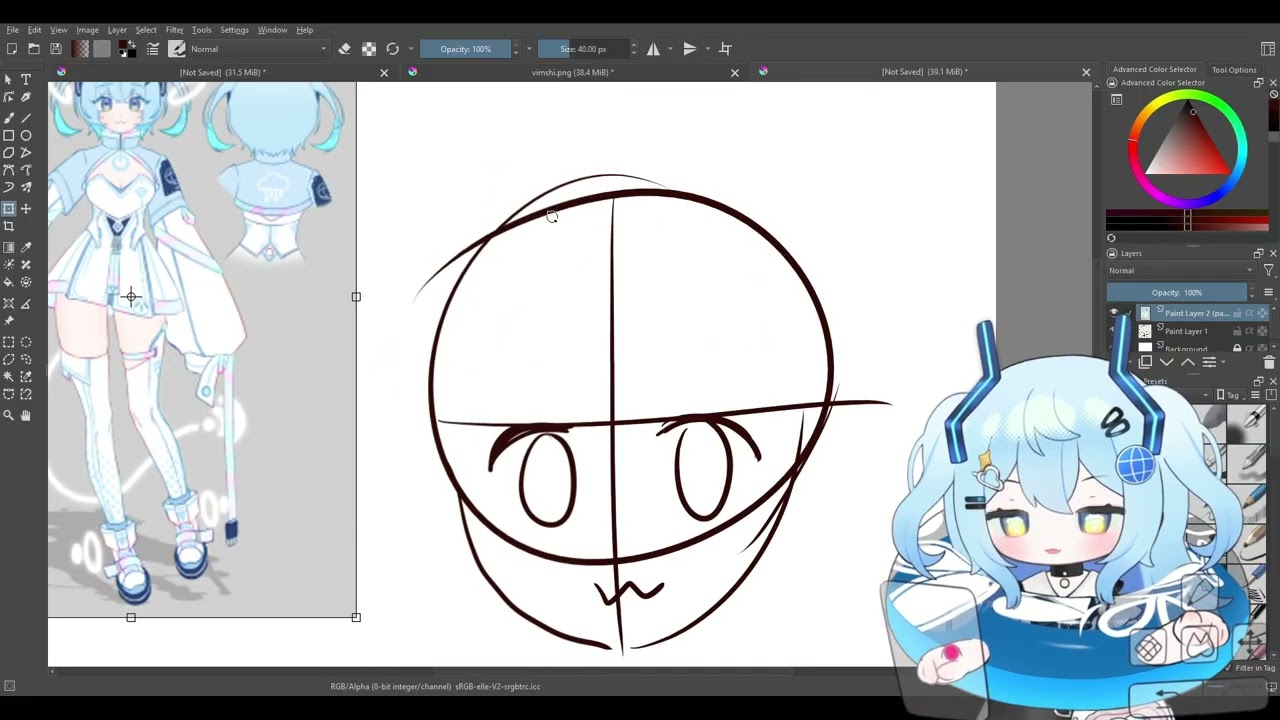Image resolution: width=1280 pixels, height=720 pixels.
Task: Hide Paint Layer 2 using eye icon
Action: click(1113, 313)
